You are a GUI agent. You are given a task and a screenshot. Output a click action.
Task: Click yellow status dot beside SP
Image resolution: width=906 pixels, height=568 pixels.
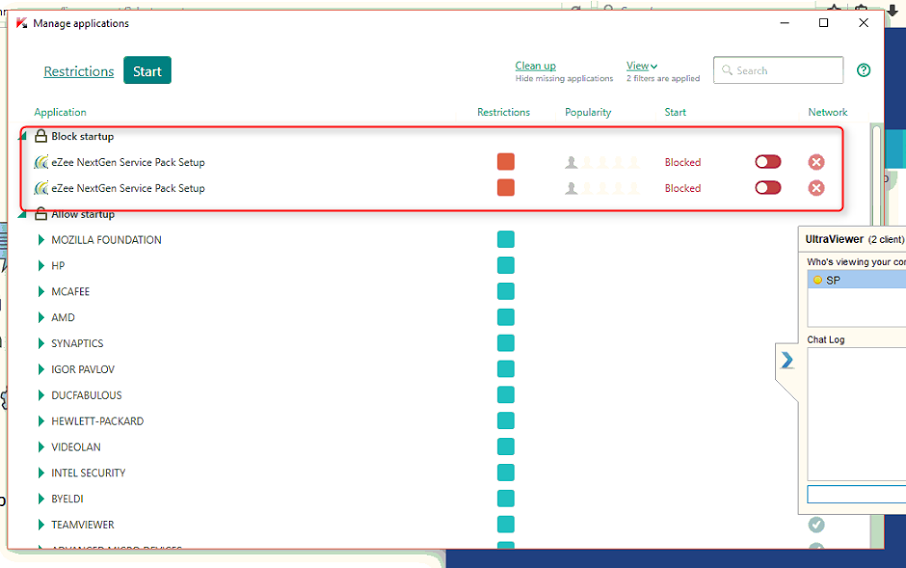[x=817, y=280]
